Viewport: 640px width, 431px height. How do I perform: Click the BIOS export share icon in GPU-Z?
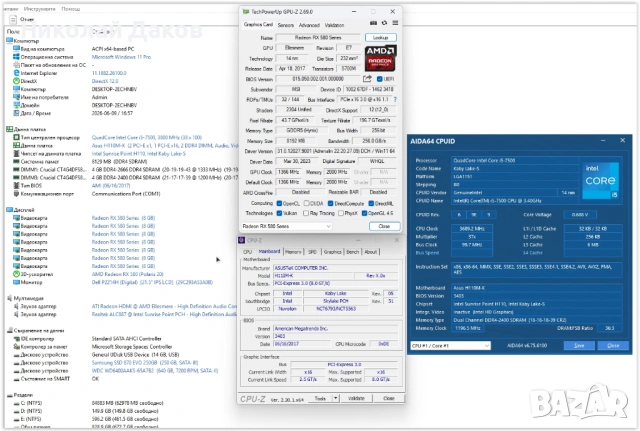[x=367, y=79]
